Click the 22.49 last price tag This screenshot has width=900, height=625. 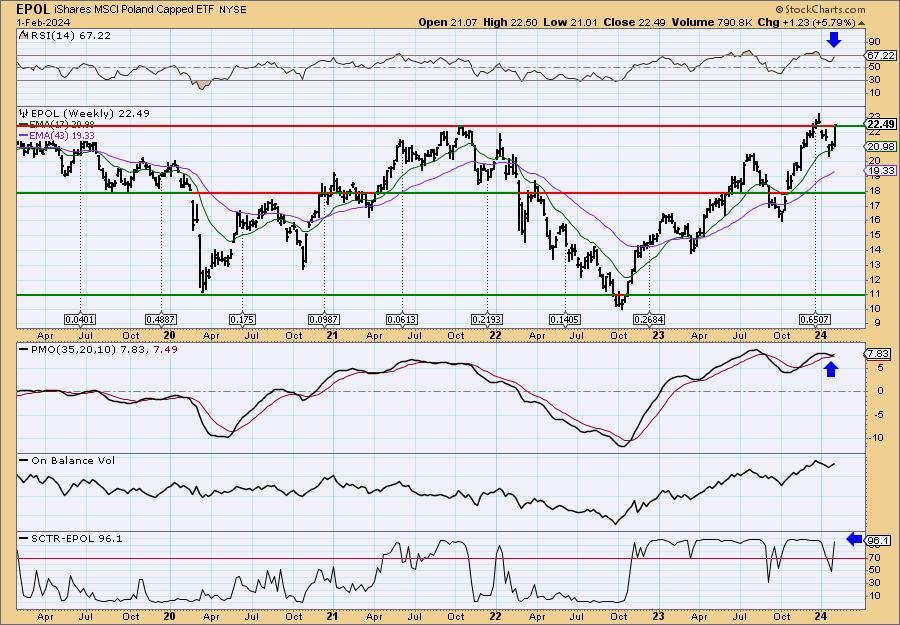coord(880,125)
